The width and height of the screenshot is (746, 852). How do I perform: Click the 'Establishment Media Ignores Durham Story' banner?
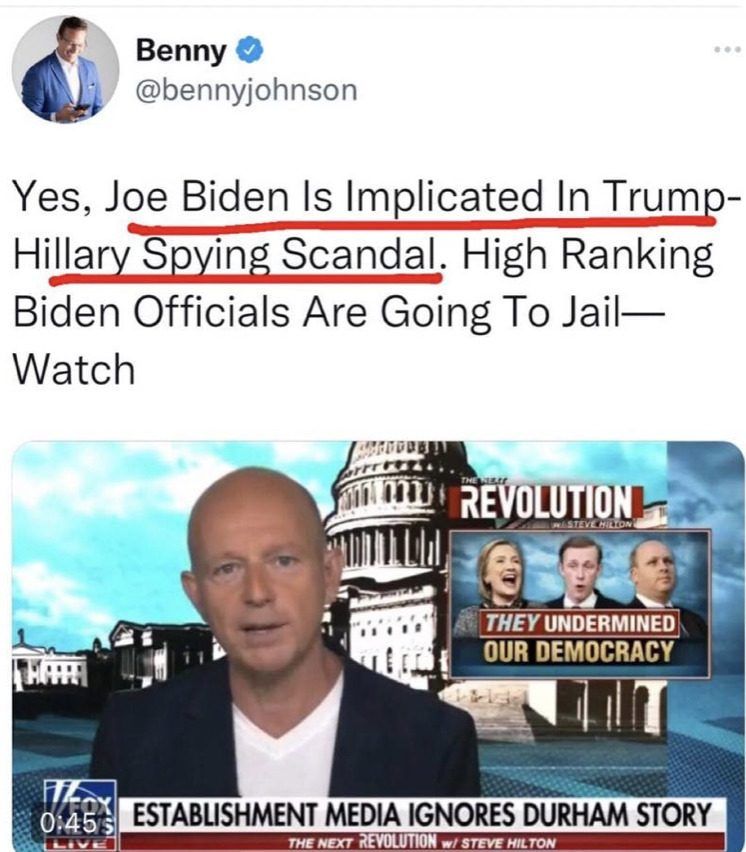click(422, 815)
